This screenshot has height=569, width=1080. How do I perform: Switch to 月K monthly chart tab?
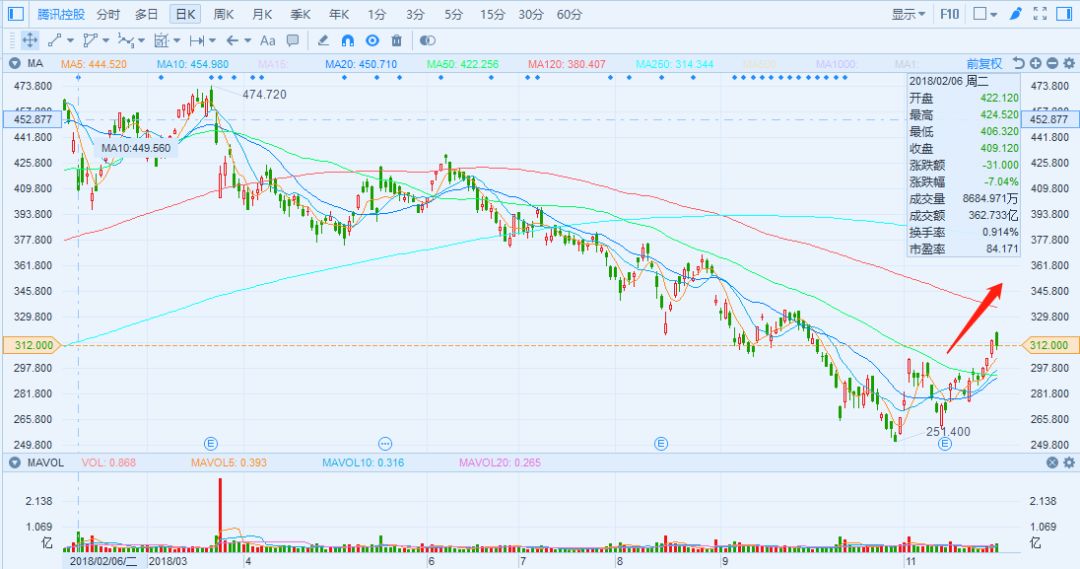point(262,14)
